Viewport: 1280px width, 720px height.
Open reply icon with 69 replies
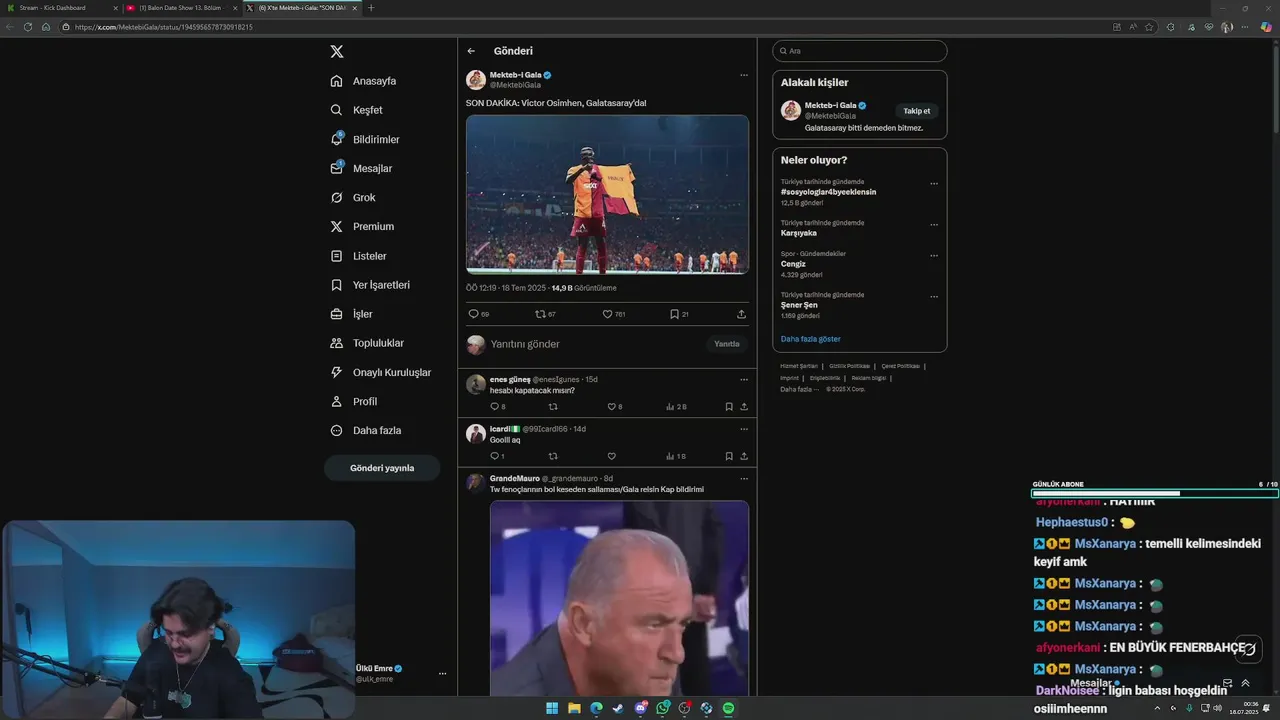[x=473, y=314]
